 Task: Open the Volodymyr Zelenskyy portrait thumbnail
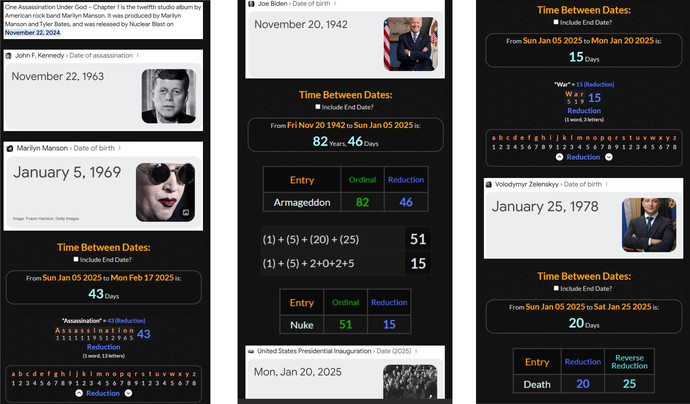click(649, 225)
